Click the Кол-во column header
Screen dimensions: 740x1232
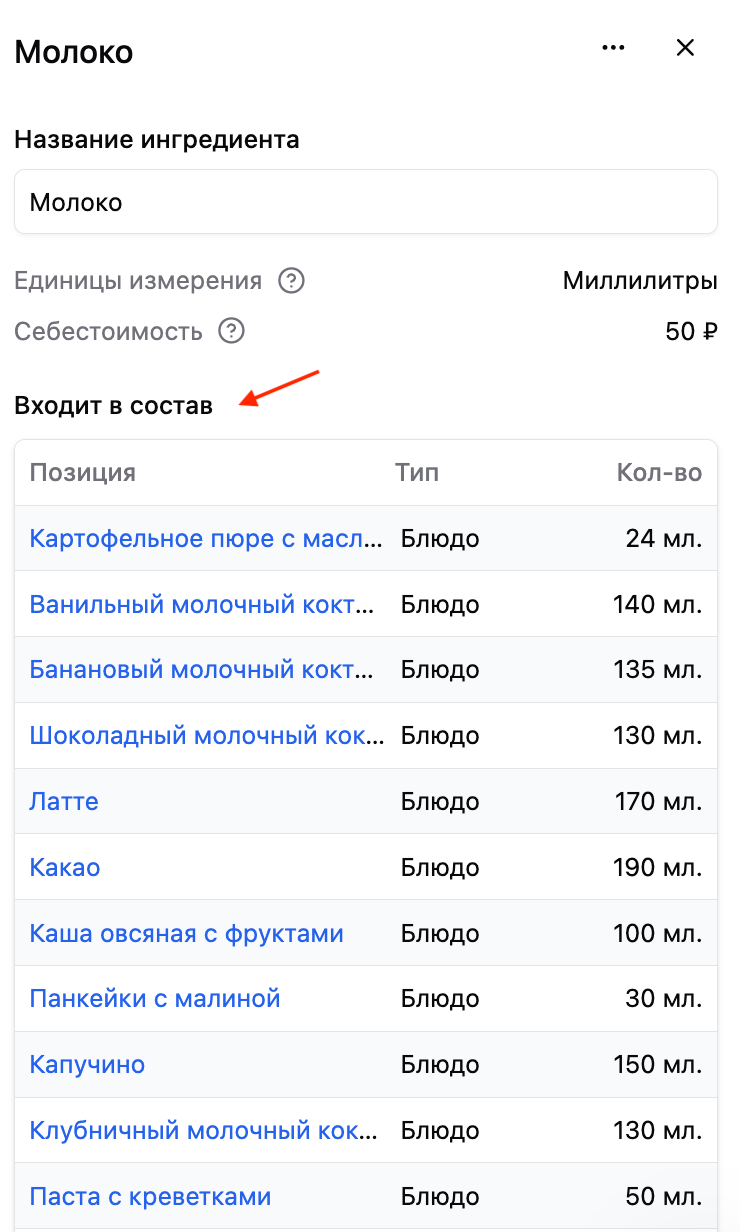tap(660, 473)
